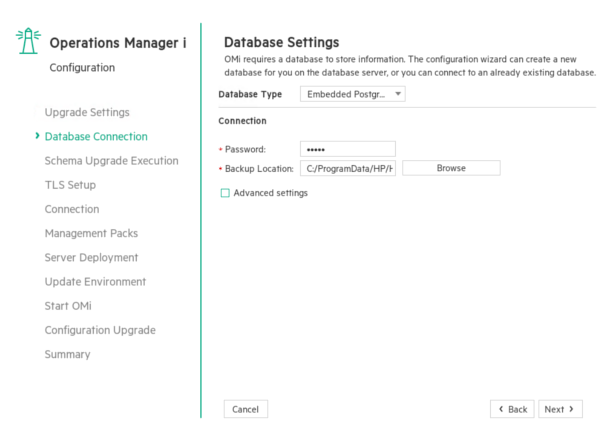
Task: Select the Database Connection step
Action: click(96, 136)
